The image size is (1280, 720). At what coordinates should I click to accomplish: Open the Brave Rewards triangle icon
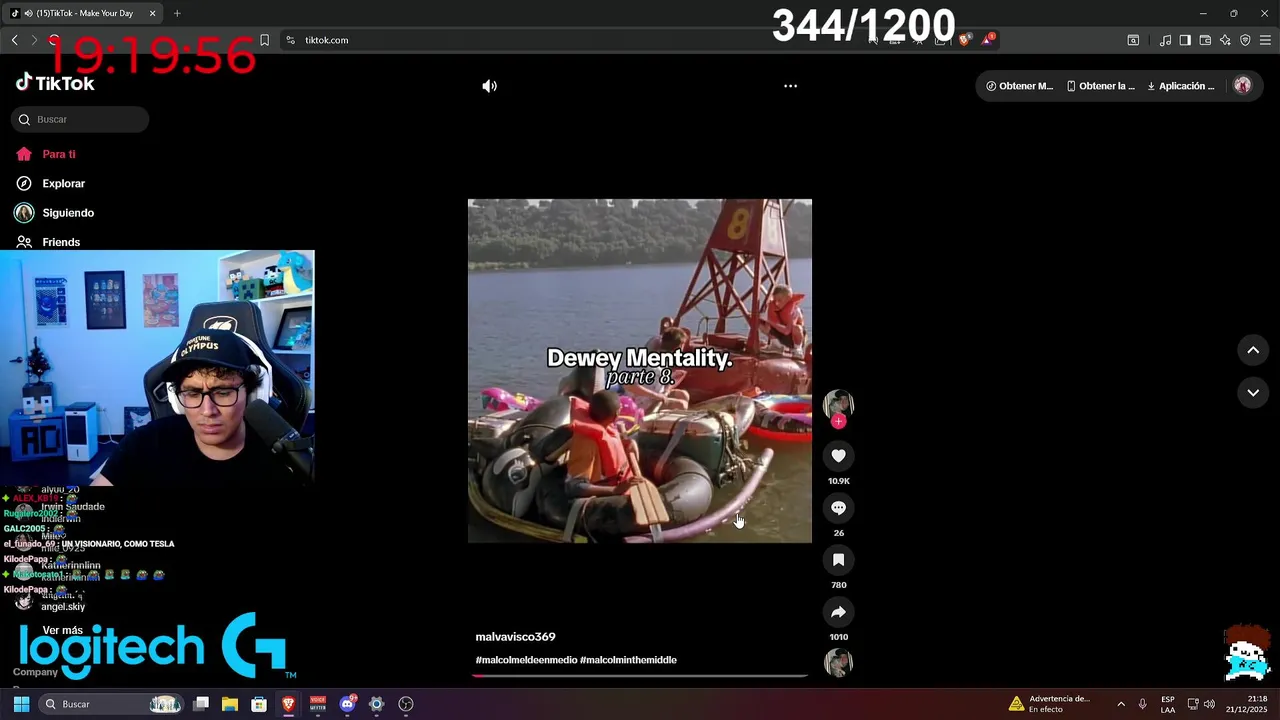[x=988, y=40]
